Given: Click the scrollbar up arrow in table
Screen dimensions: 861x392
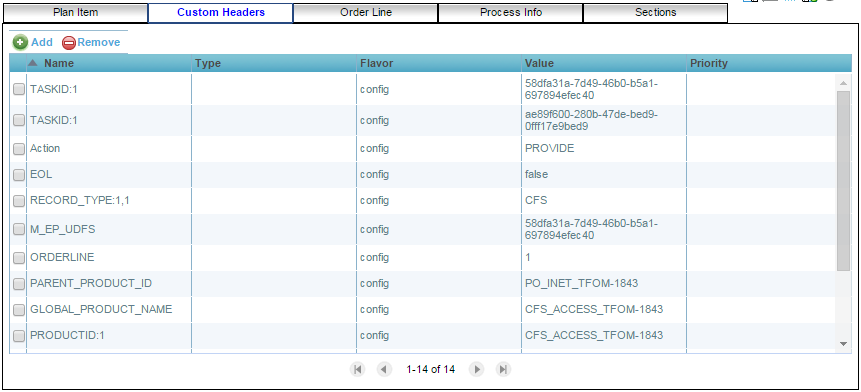Looking at the screenshot, I should coord(843,83).
